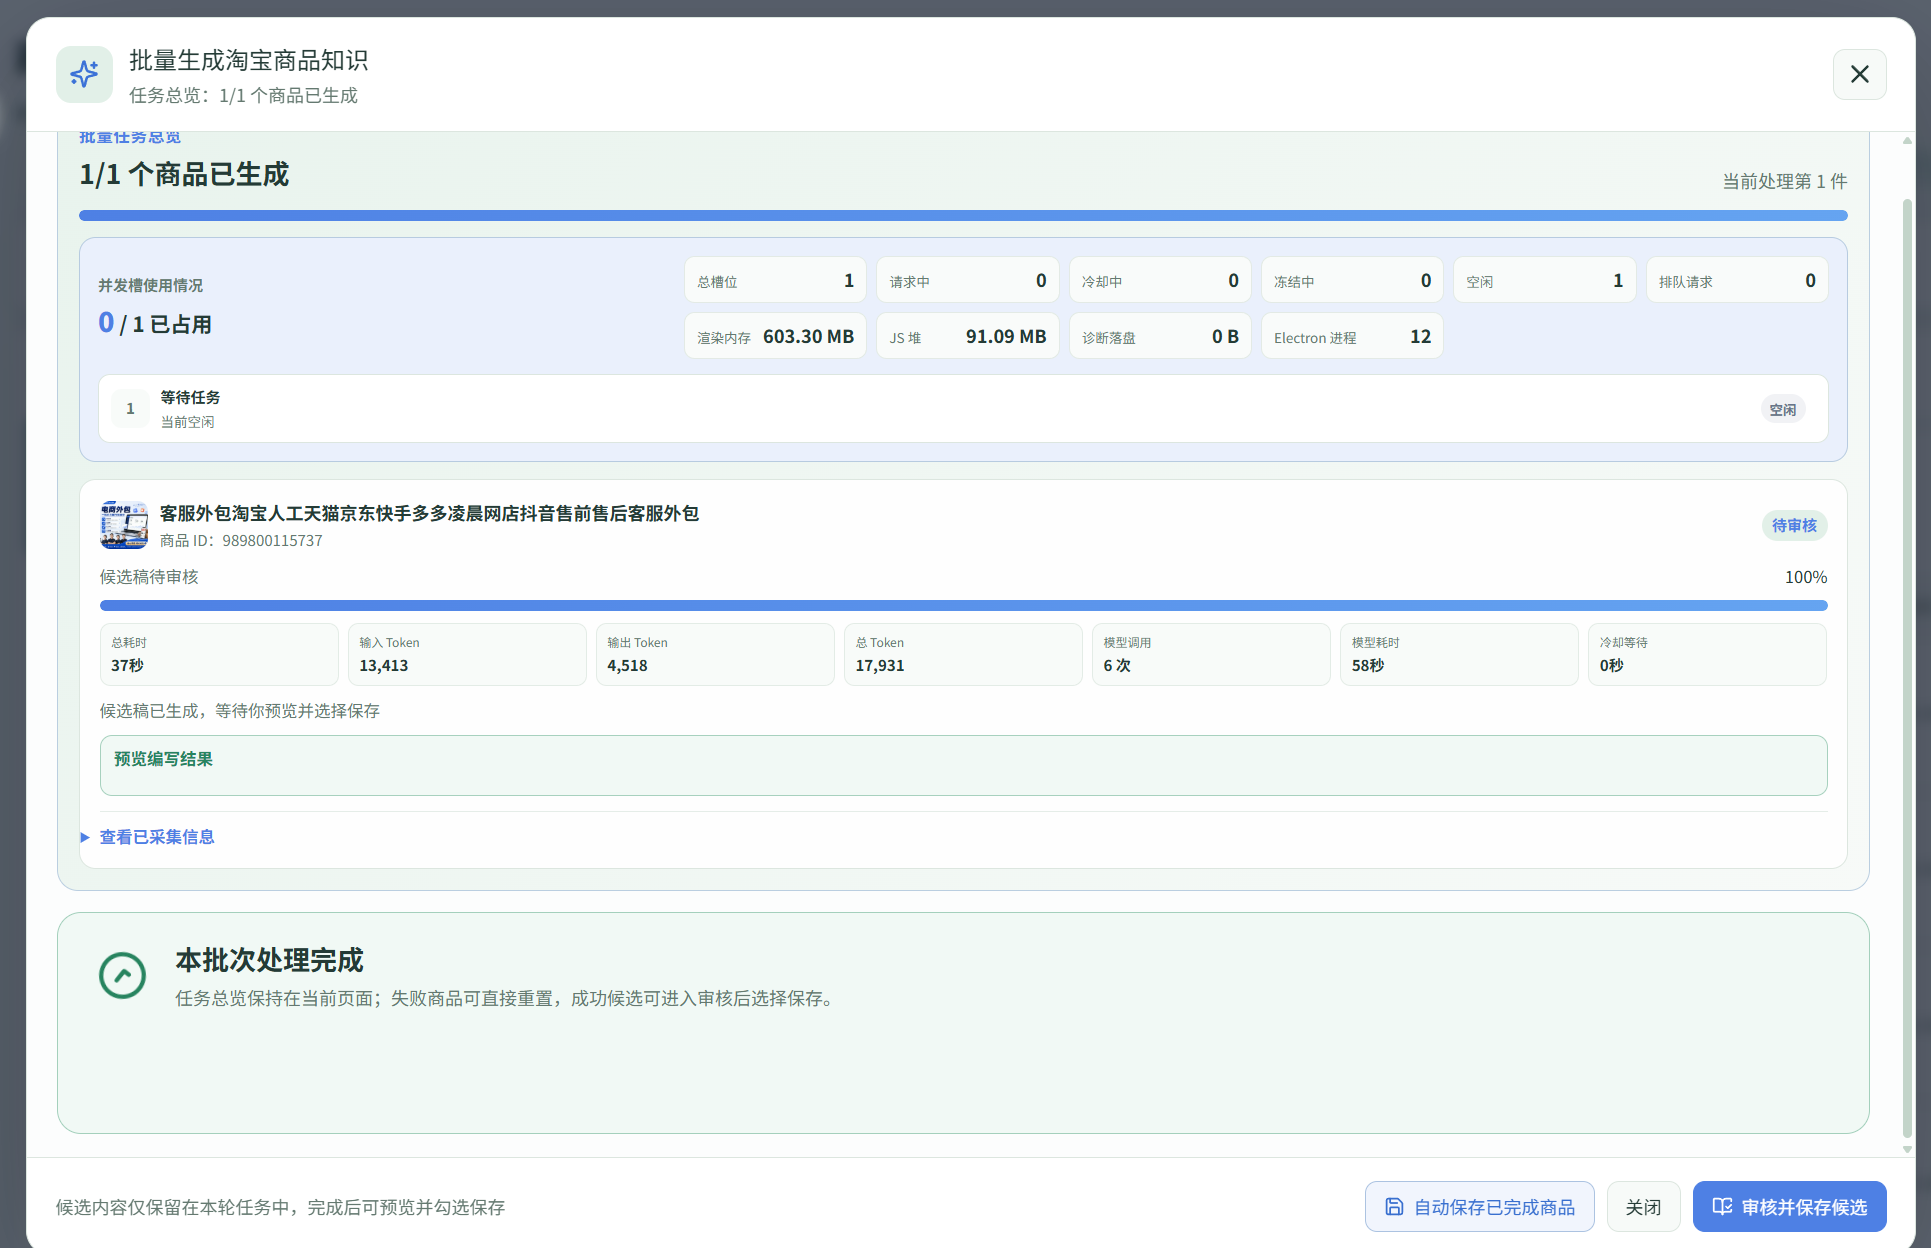The height and width of the screenshot is (1248, 1931).
Task: Click 总 Token 17,931 stat
Action: coord(963,654)
